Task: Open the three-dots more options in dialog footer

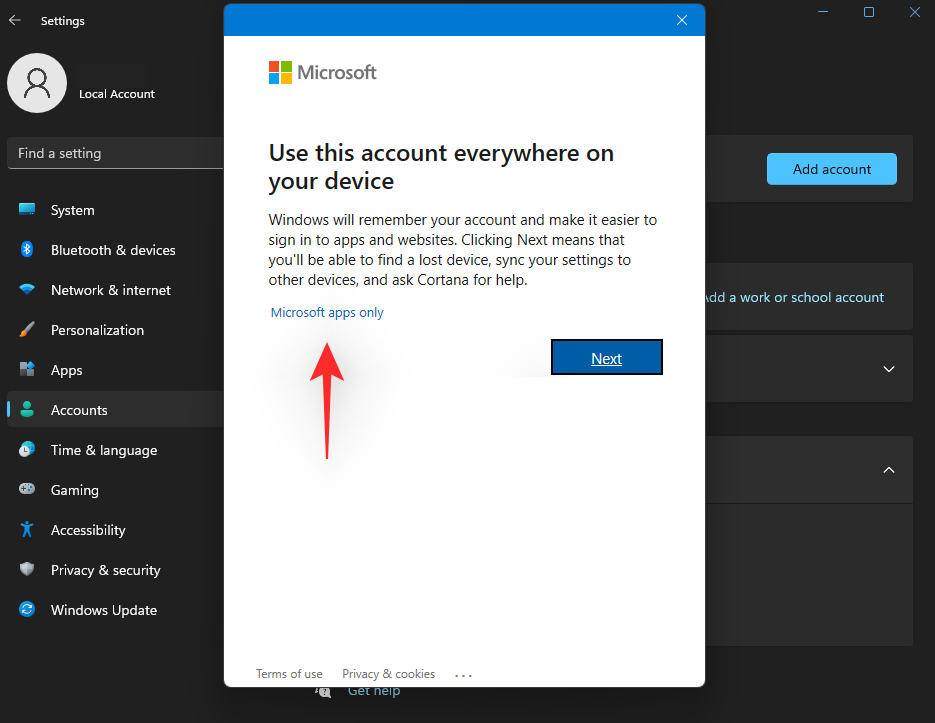Action: 463,675
